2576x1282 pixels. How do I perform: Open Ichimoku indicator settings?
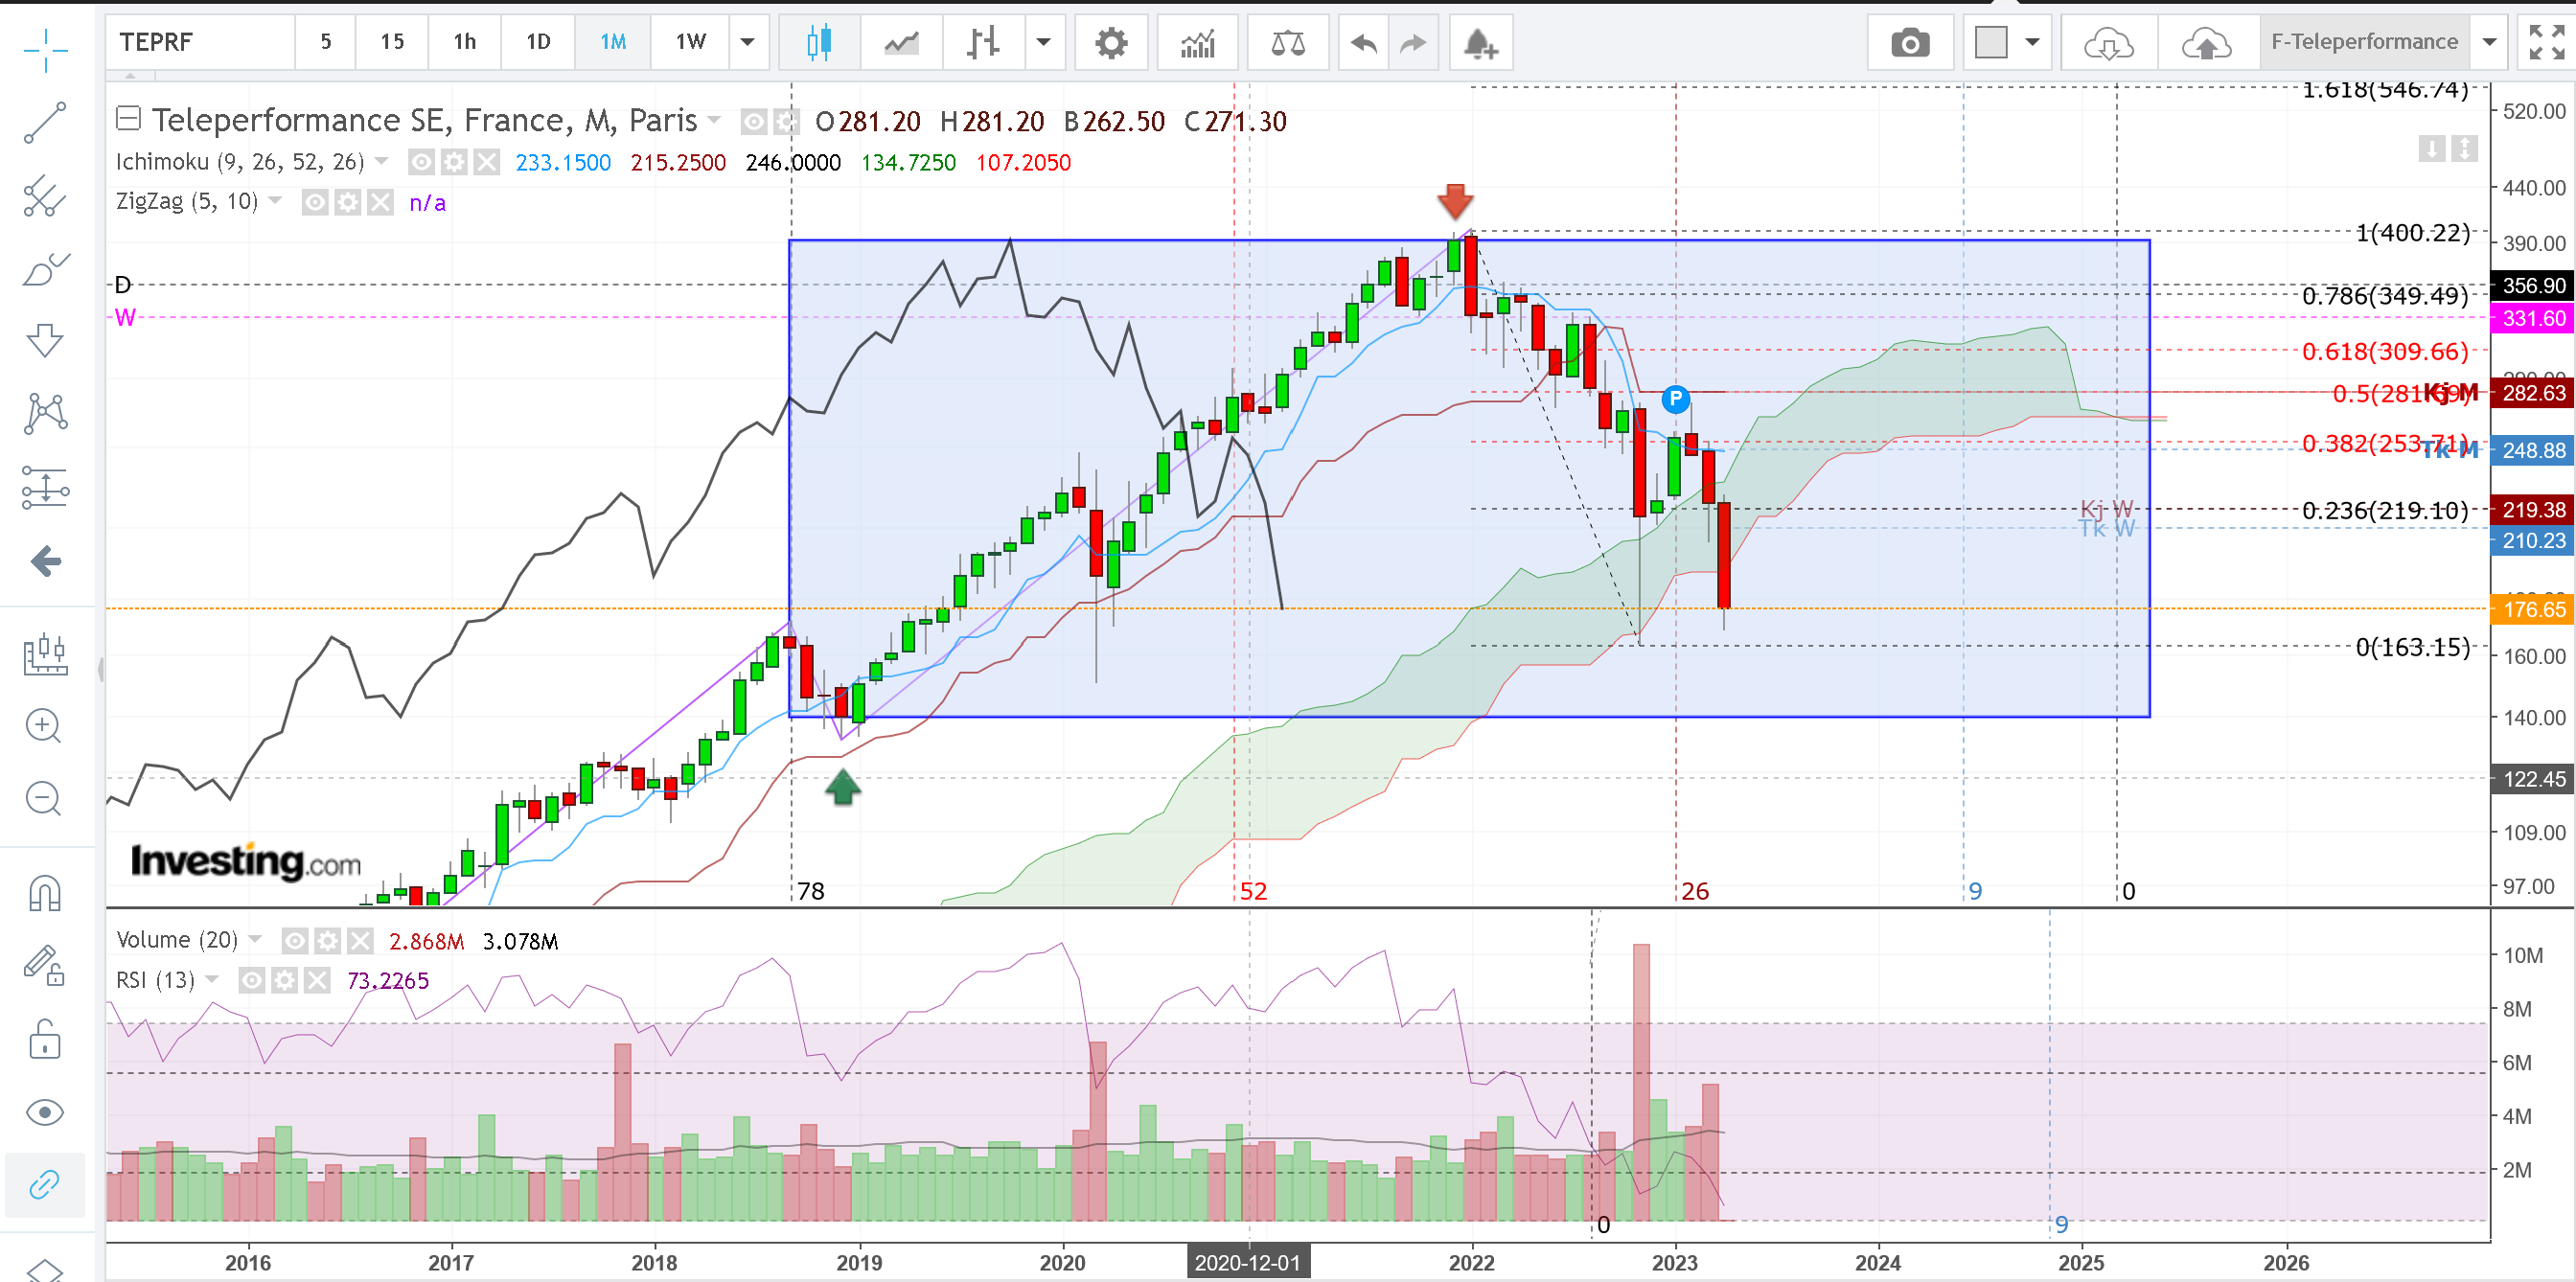click(455, 162)
